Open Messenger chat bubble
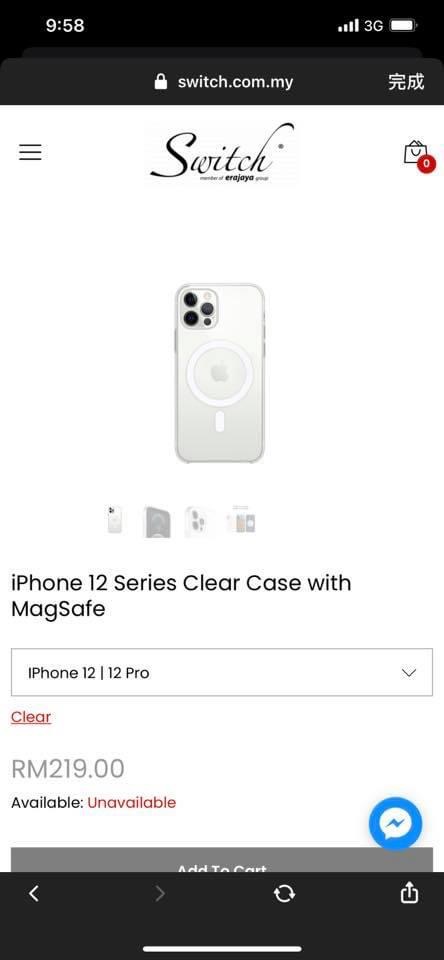 [395, 823]
